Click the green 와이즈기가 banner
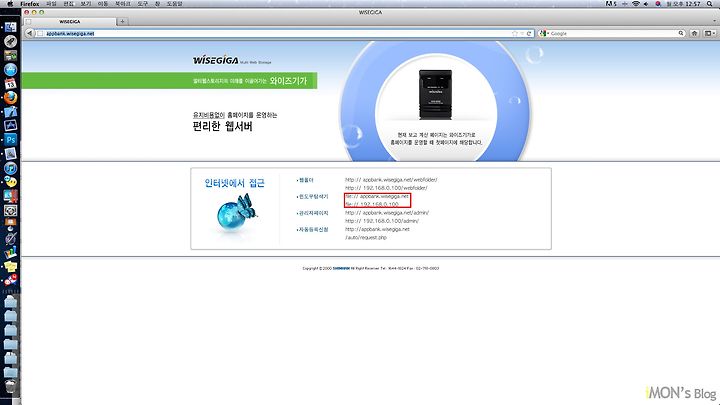The image size is (720, 405). pyautogui.click(x=169, y=80)
